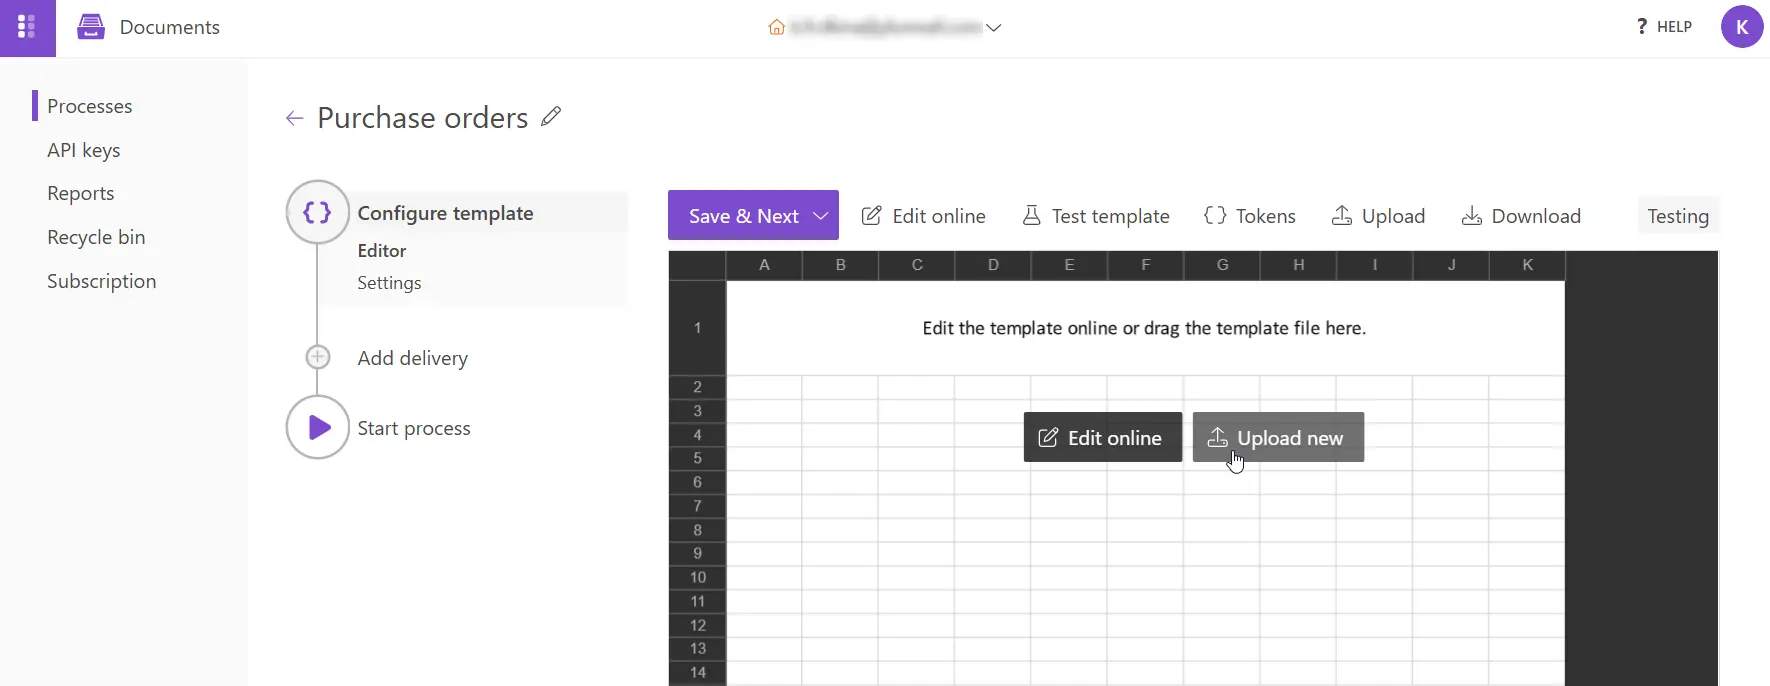The width and height of the screenshot is (1770, 686).
Task: Click Edit online in toolbar
Action: click(923, 216)
